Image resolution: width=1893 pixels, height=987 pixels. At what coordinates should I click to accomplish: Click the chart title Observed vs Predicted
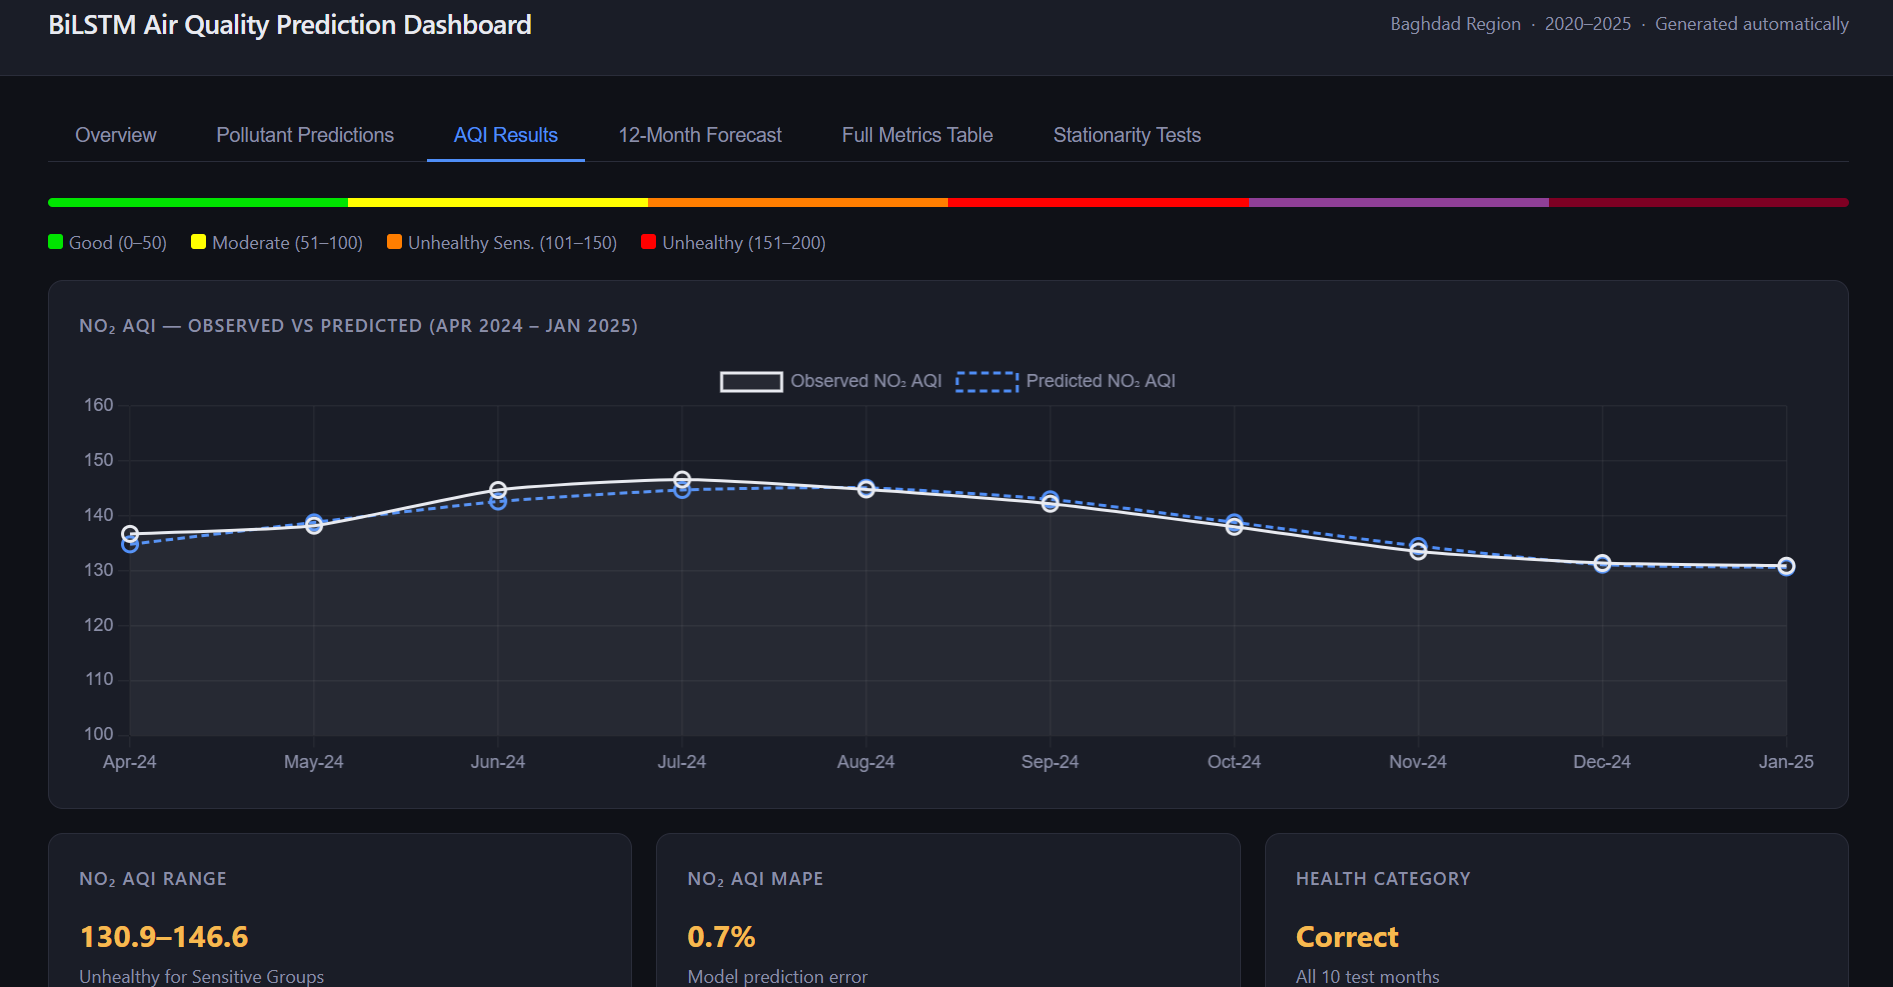pos(358,326)
